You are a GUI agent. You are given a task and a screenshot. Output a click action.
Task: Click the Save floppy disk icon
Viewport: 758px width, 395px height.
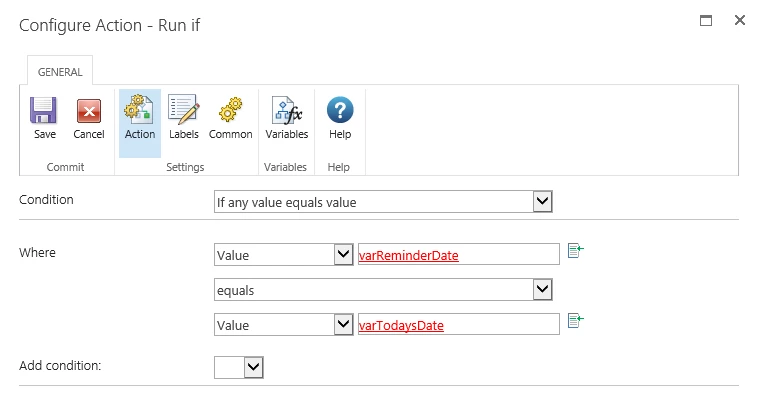point(44,111)
